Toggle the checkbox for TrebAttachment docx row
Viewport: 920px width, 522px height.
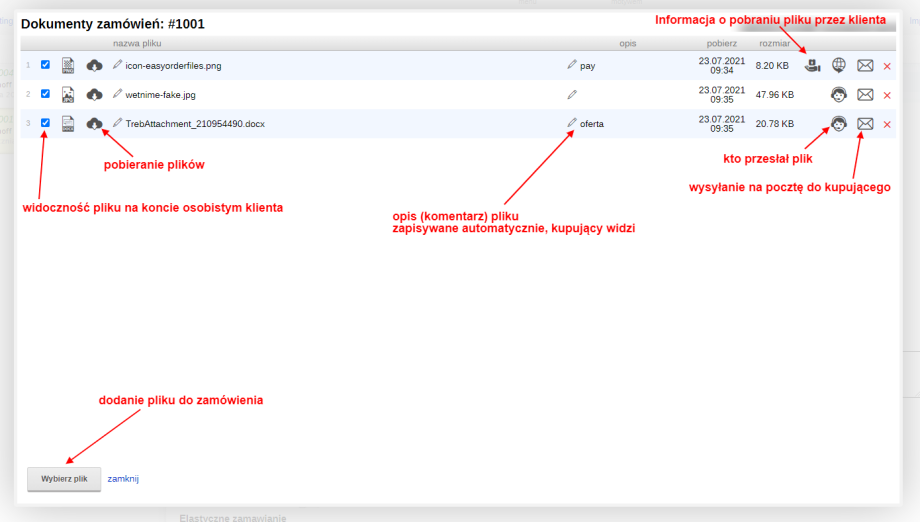tap(45, 123)
